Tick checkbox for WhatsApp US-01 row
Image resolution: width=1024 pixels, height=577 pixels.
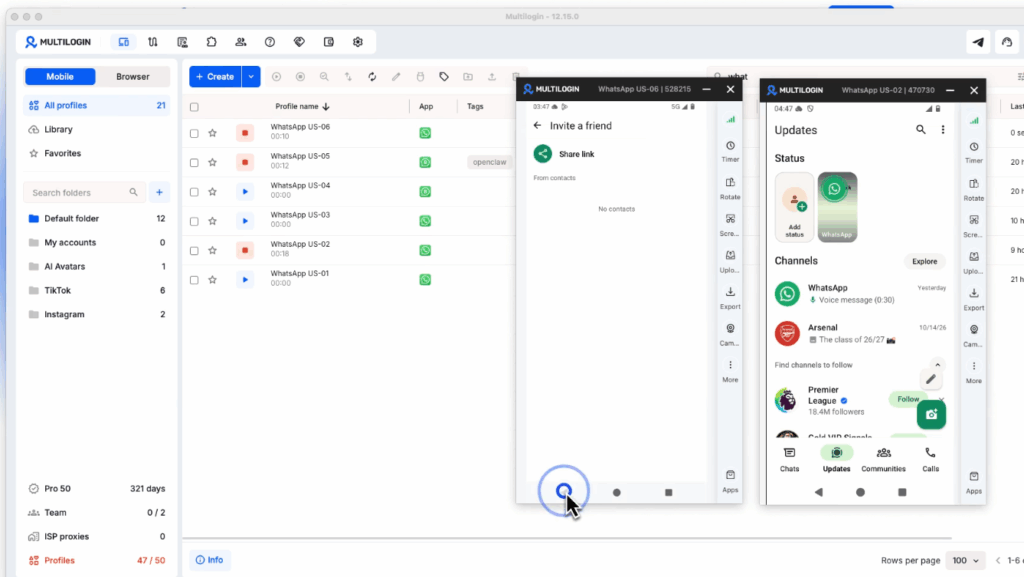(x=194, y=280)
